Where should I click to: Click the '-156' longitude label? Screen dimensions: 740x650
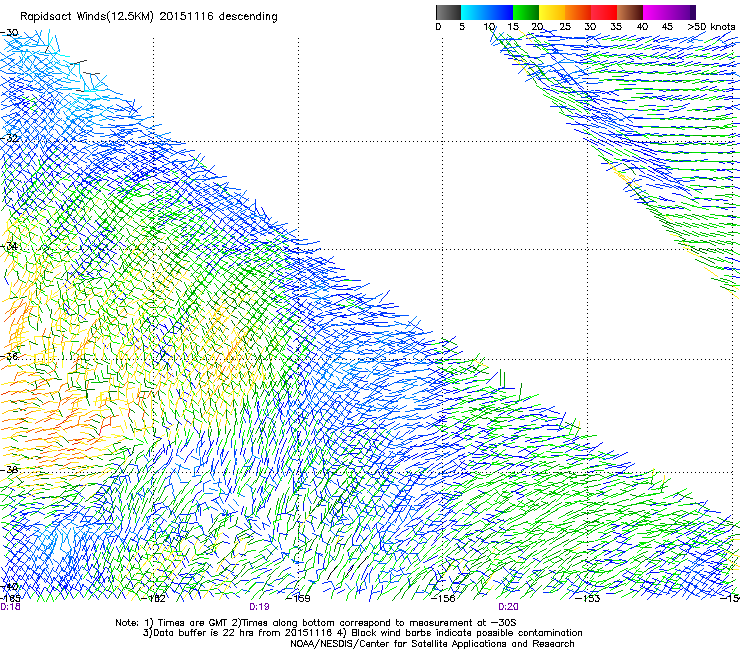point(443,599)
